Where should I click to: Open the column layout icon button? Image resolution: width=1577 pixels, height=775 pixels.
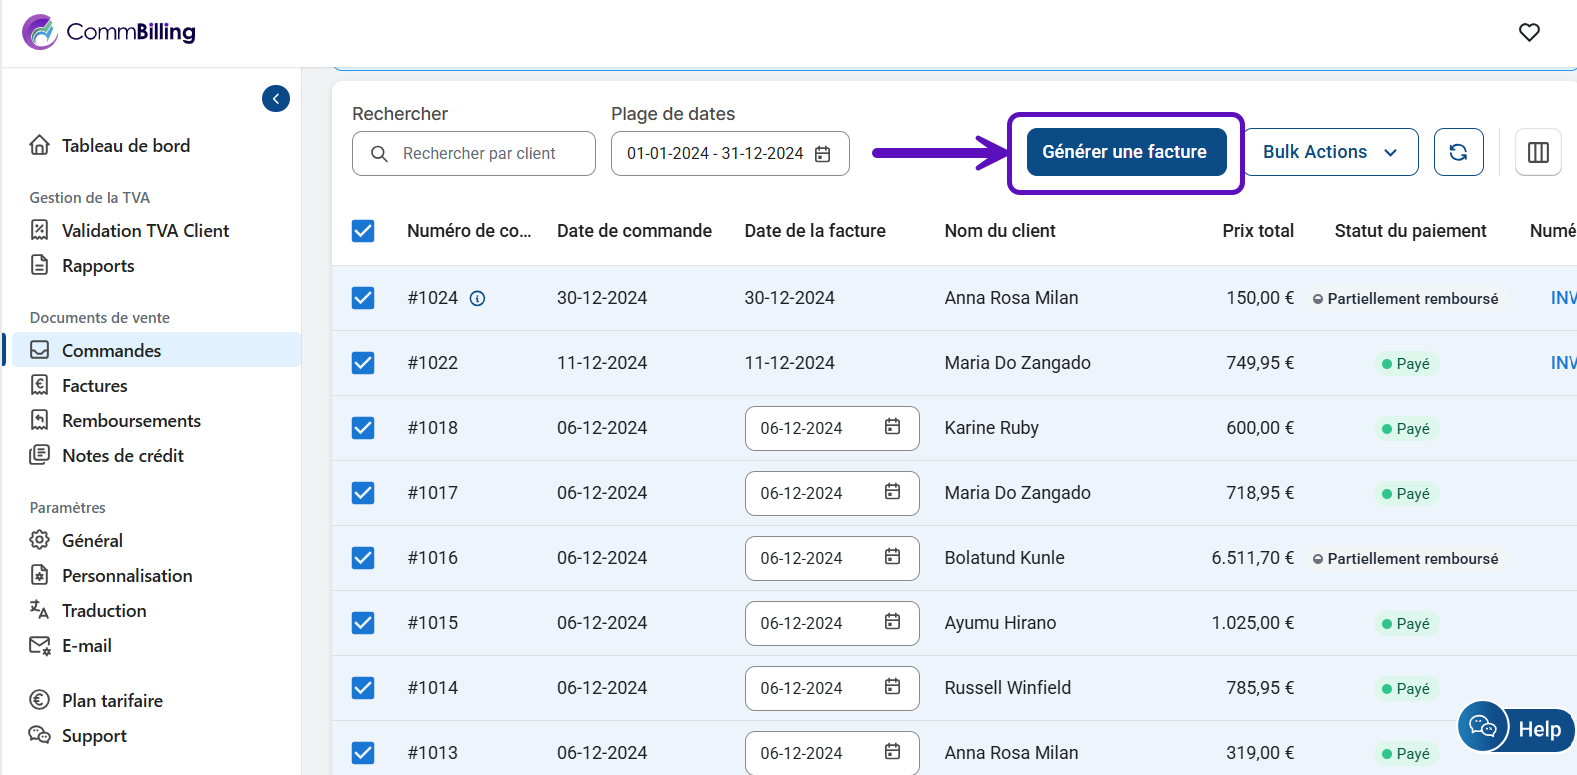[1538, 152]
